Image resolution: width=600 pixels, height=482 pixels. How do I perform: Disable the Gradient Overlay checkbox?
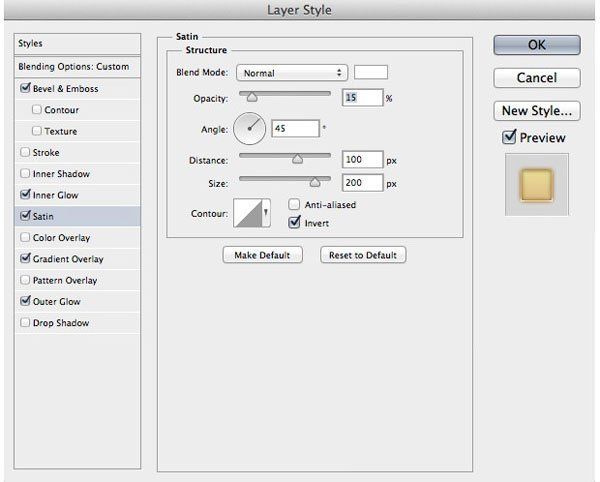pos(25,258)
